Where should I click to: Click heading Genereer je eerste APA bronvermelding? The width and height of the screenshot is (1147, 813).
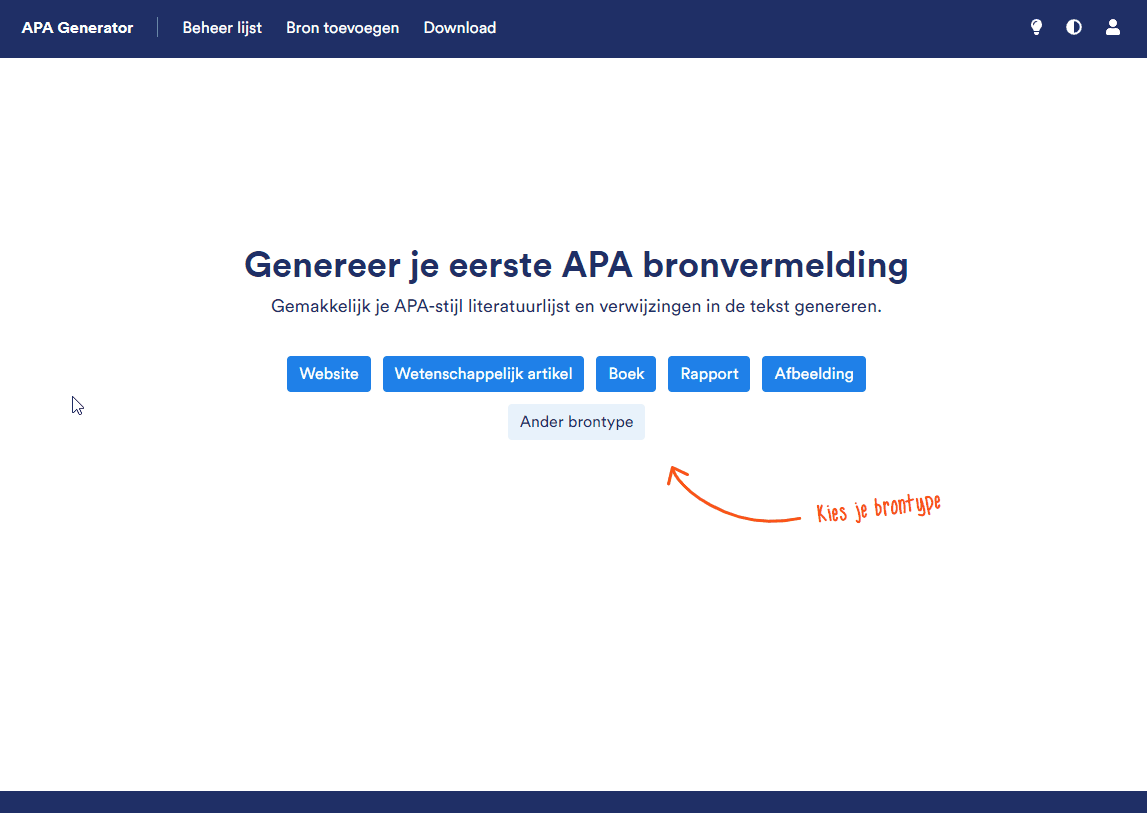tap(576, 265)
